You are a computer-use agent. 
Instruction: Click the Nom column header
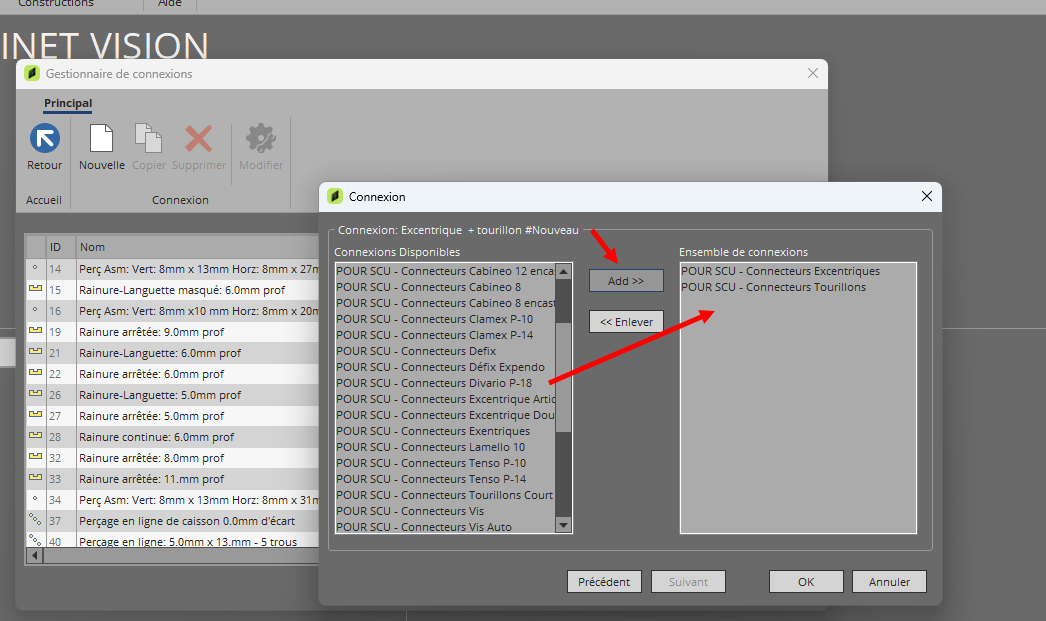click(197, 247)
